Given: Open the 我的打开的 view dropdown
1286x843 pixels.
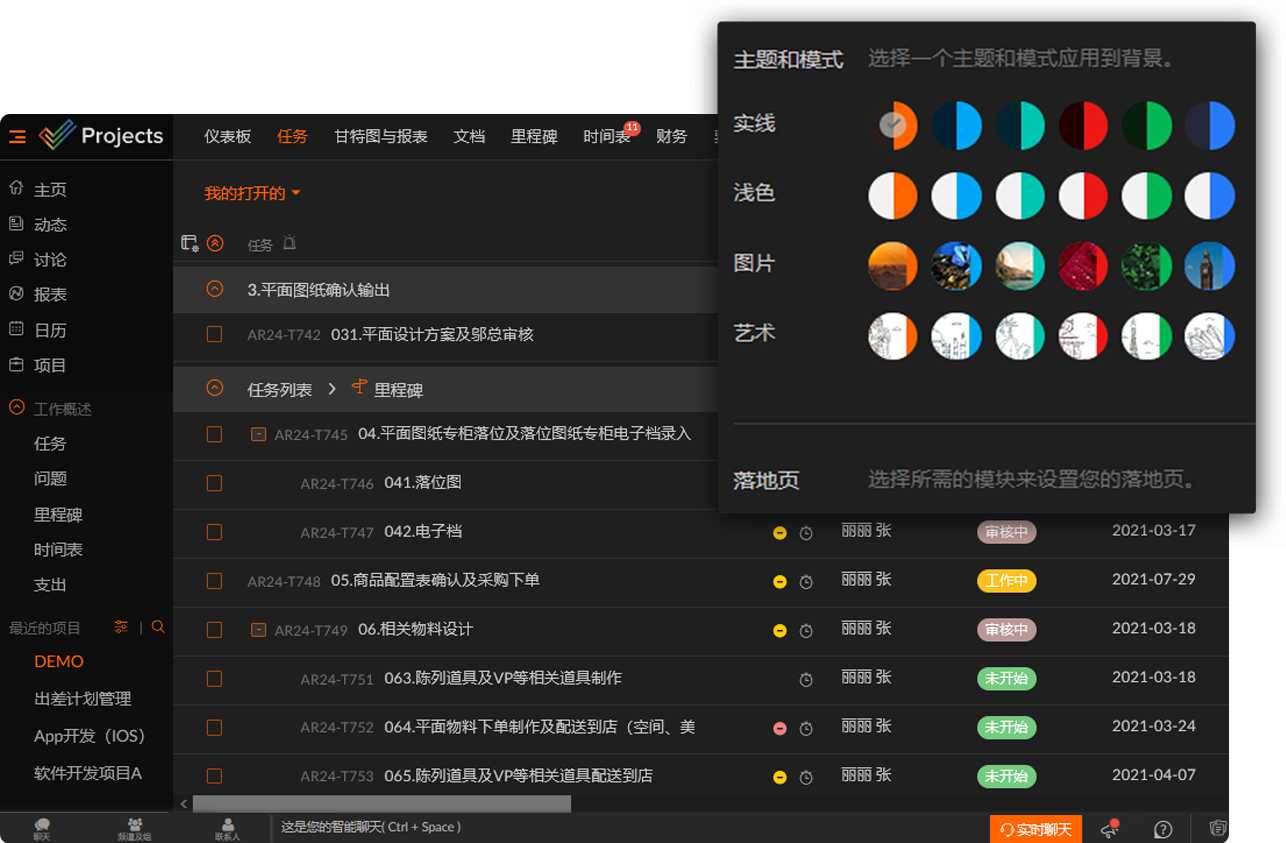Looking at the screenshot, I should point(252,193).
